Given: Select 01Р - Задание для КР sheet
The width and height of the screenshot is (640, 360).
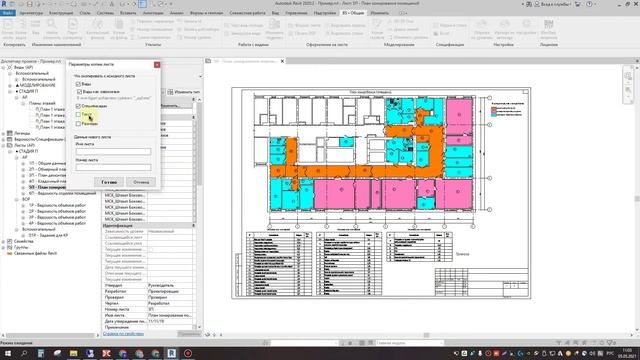Looking at the screenshot, I should click(x=48, y=236).
